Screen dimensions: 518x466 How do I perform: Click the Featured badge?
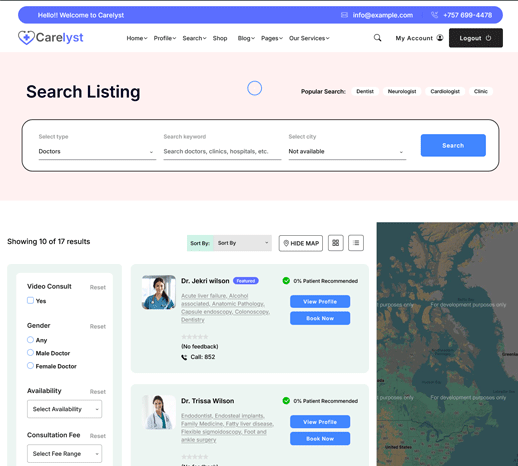point(246,281)
